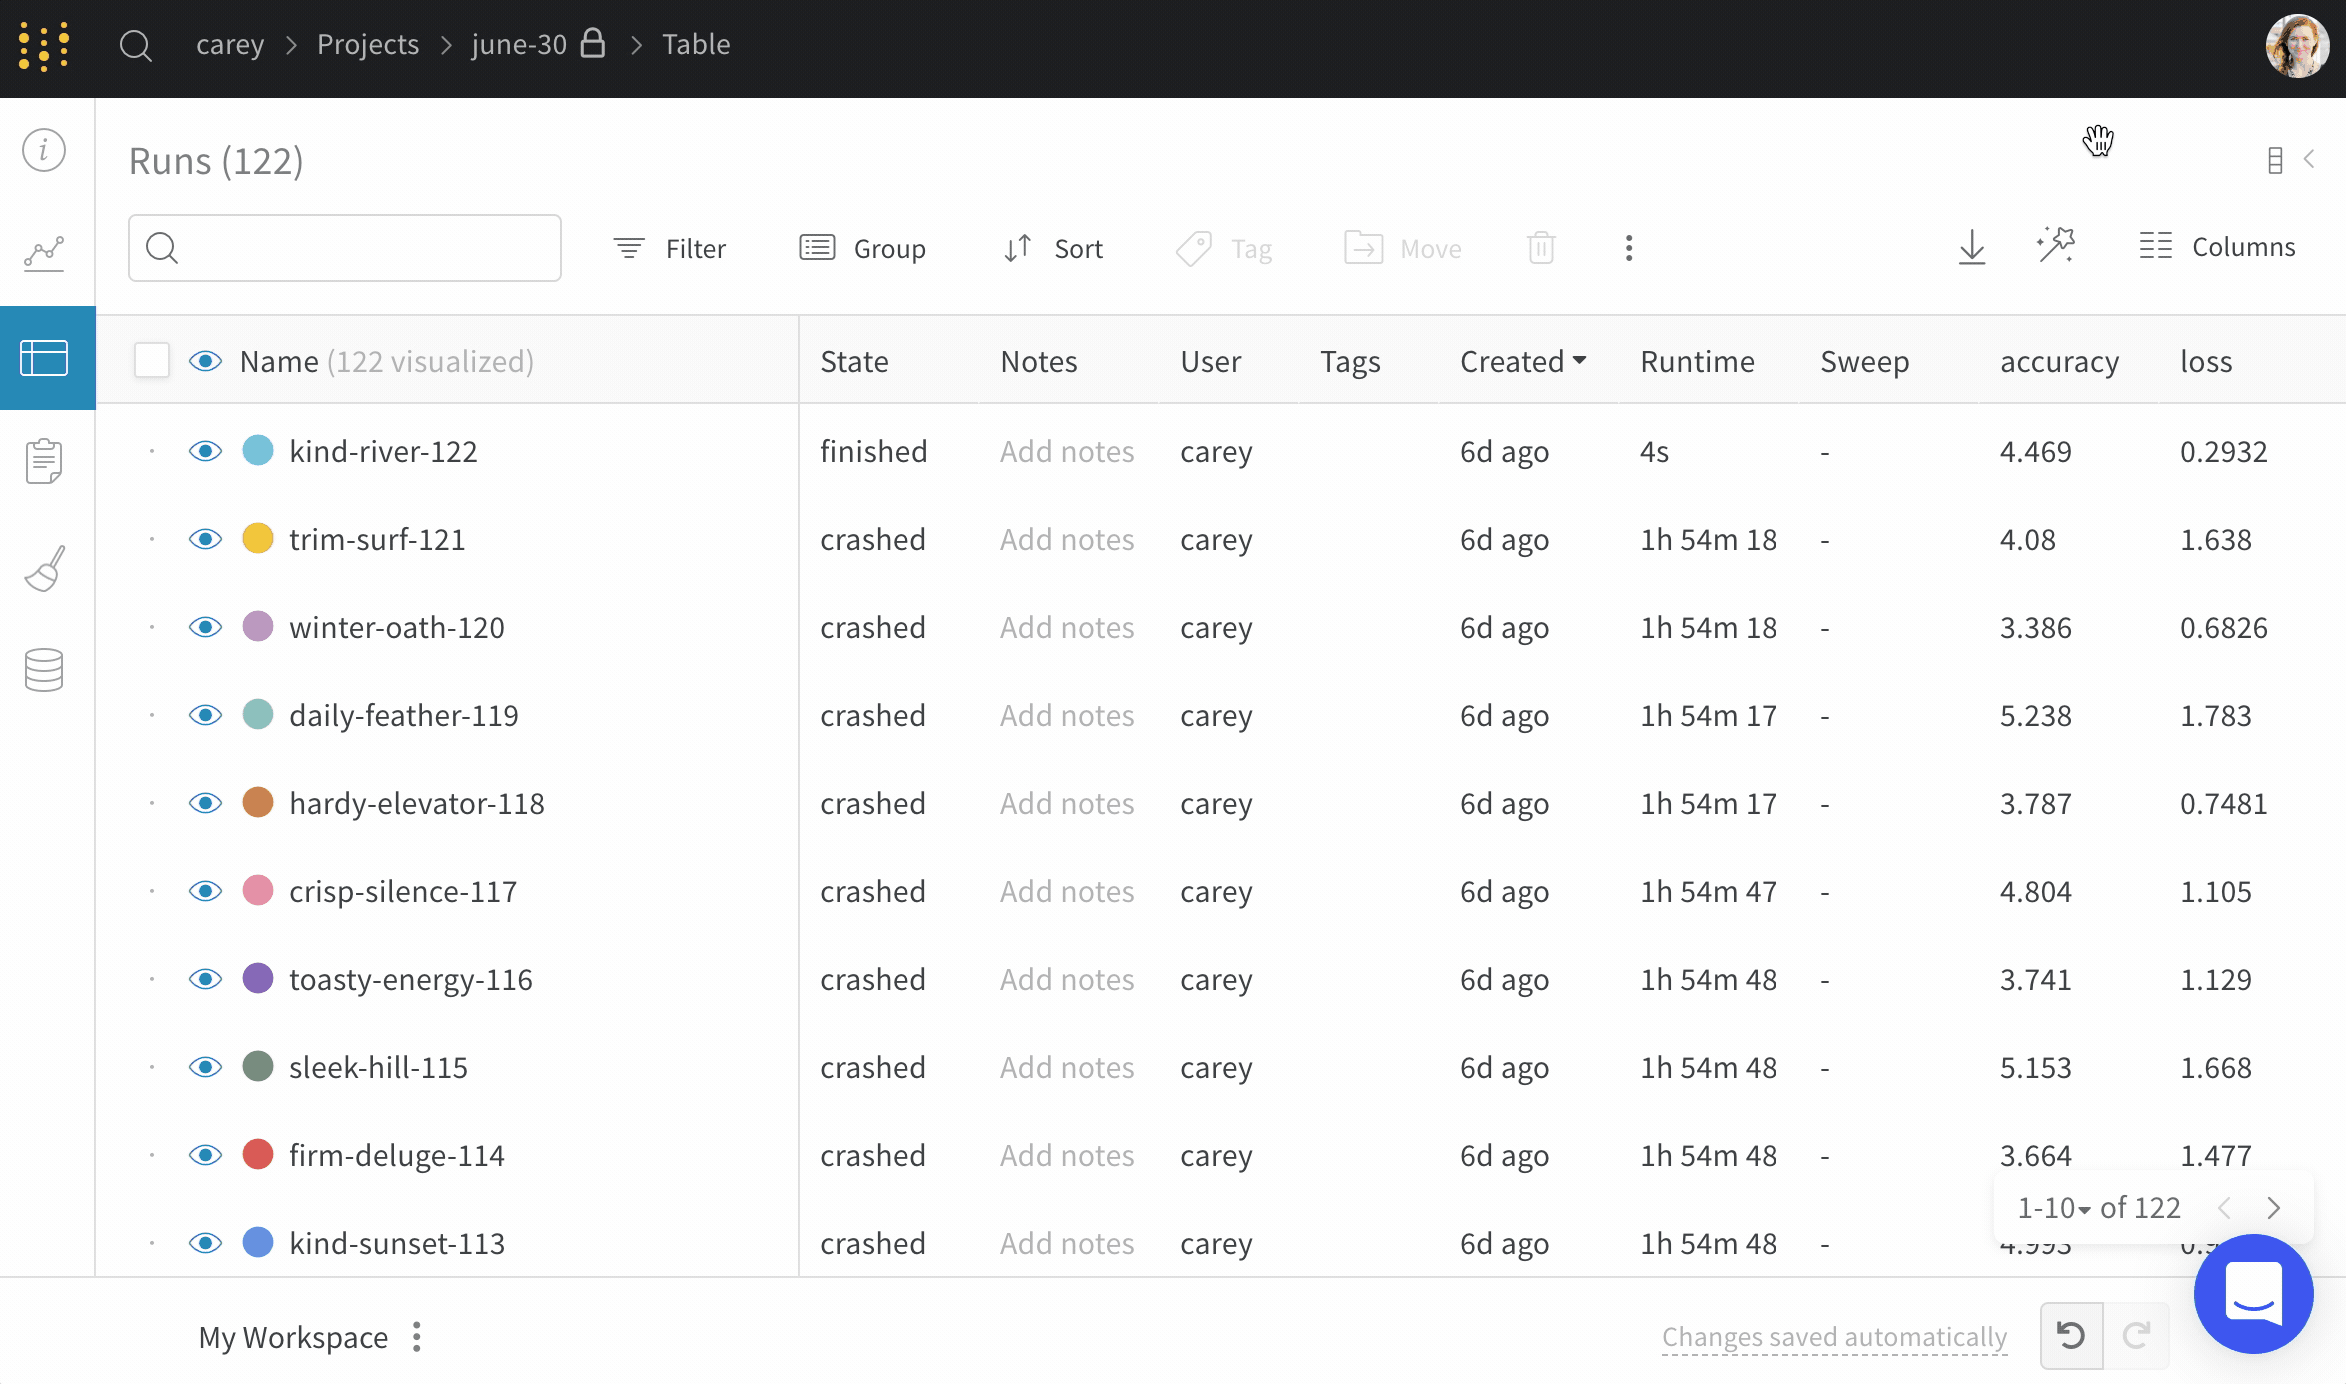Hide the crisp-silence-117 run with its eye toggle
Screen dimensions: 2346x1384
click(205, 891)
